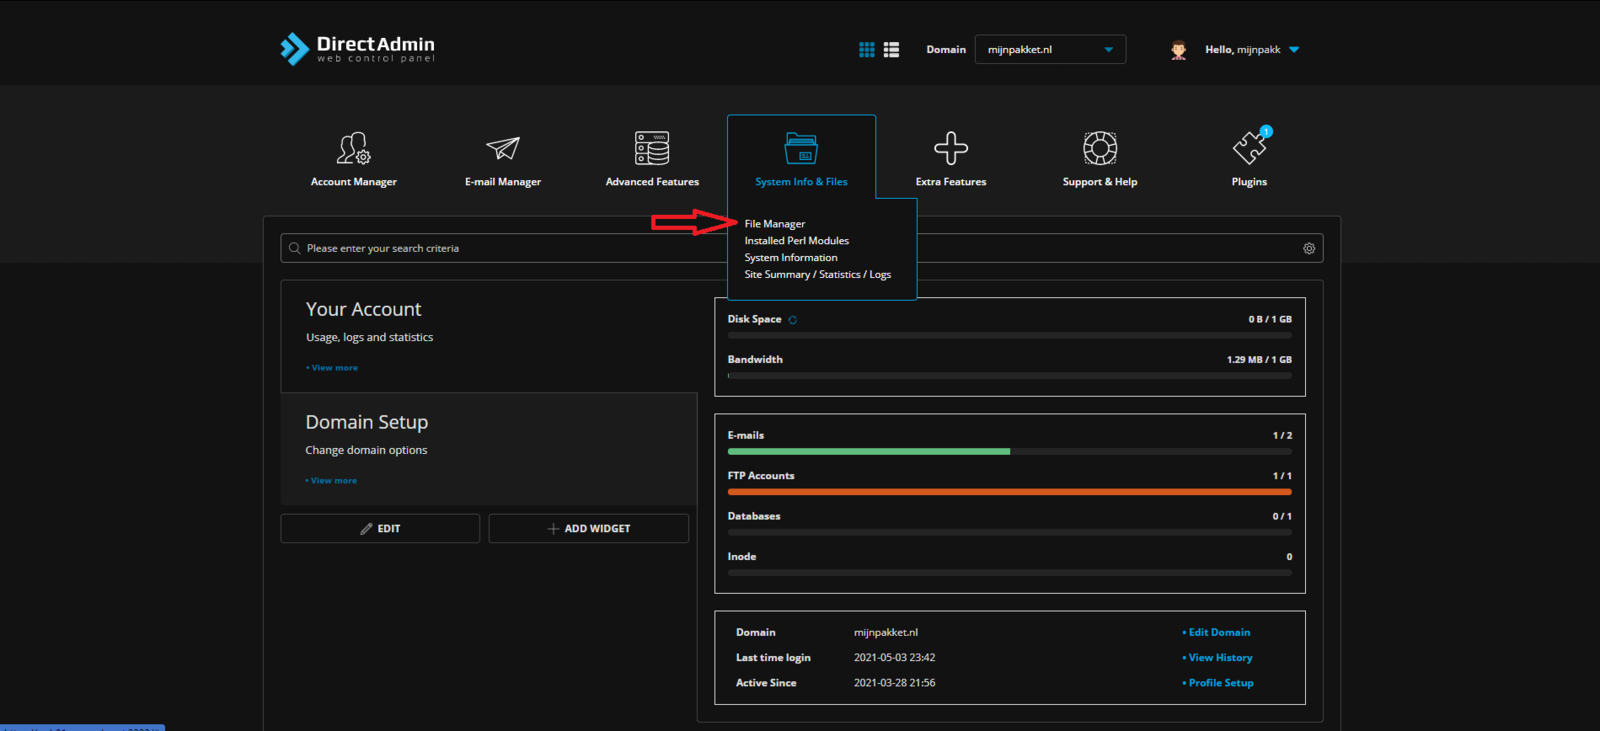This screenshot has width=1600, height=731.
Task: Click the Disk Space usage bar
Action: click(1010, 336)
